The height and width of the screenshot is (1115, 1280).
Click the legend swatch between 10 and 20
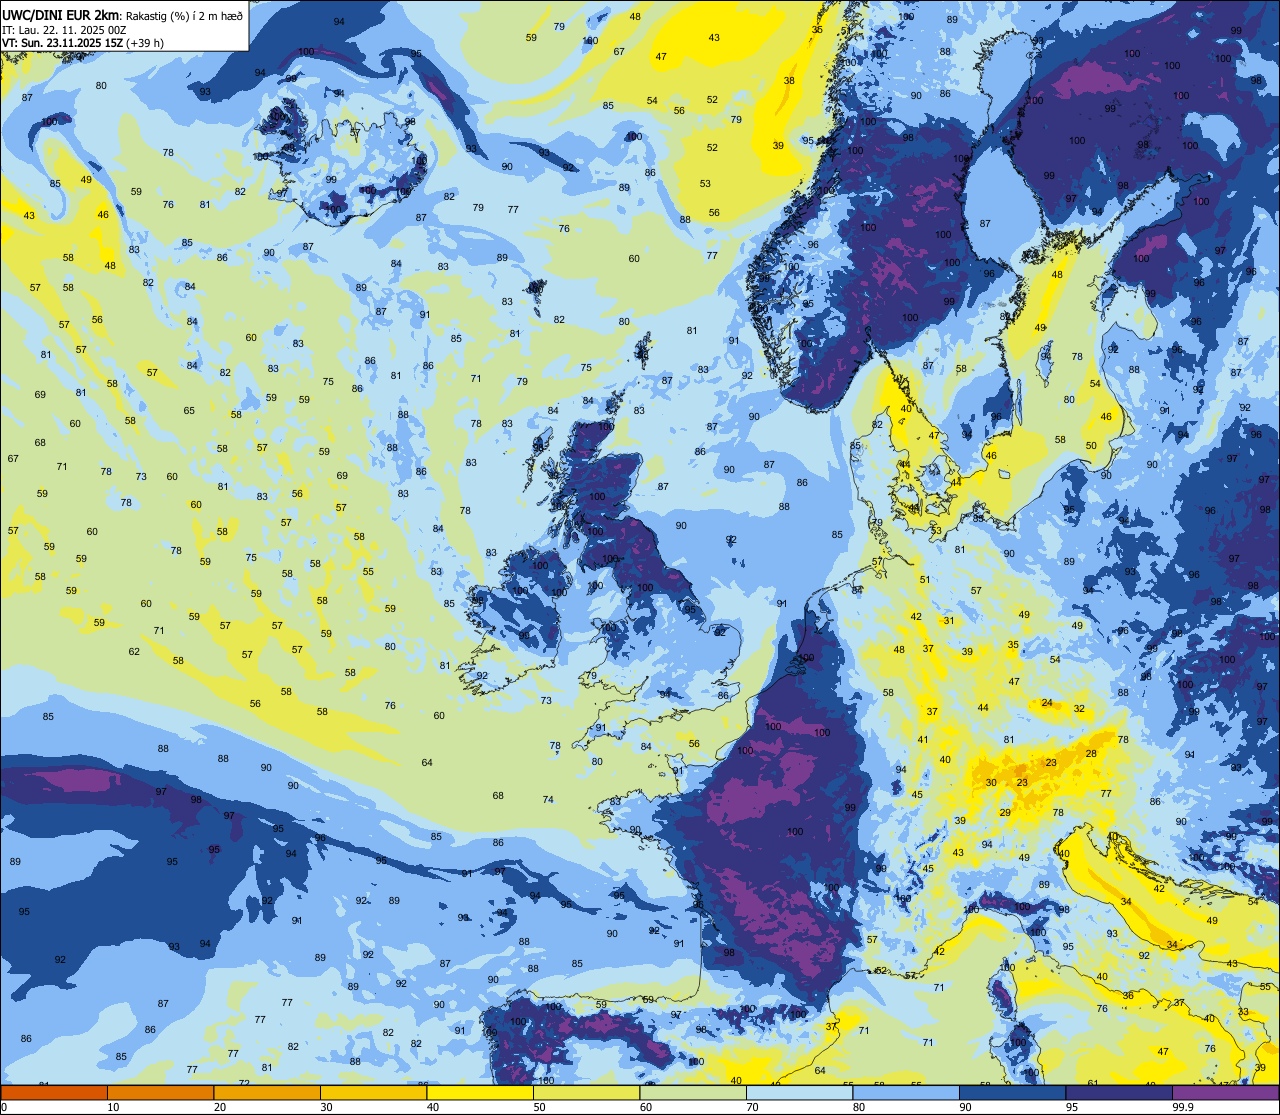[x=160, y=1093]
